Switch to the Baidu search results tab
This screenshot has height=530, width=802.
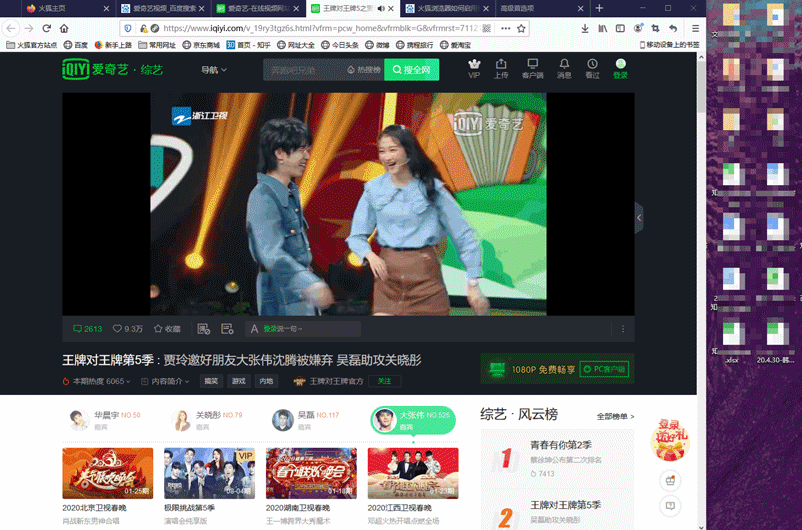(x=163, y=9)
